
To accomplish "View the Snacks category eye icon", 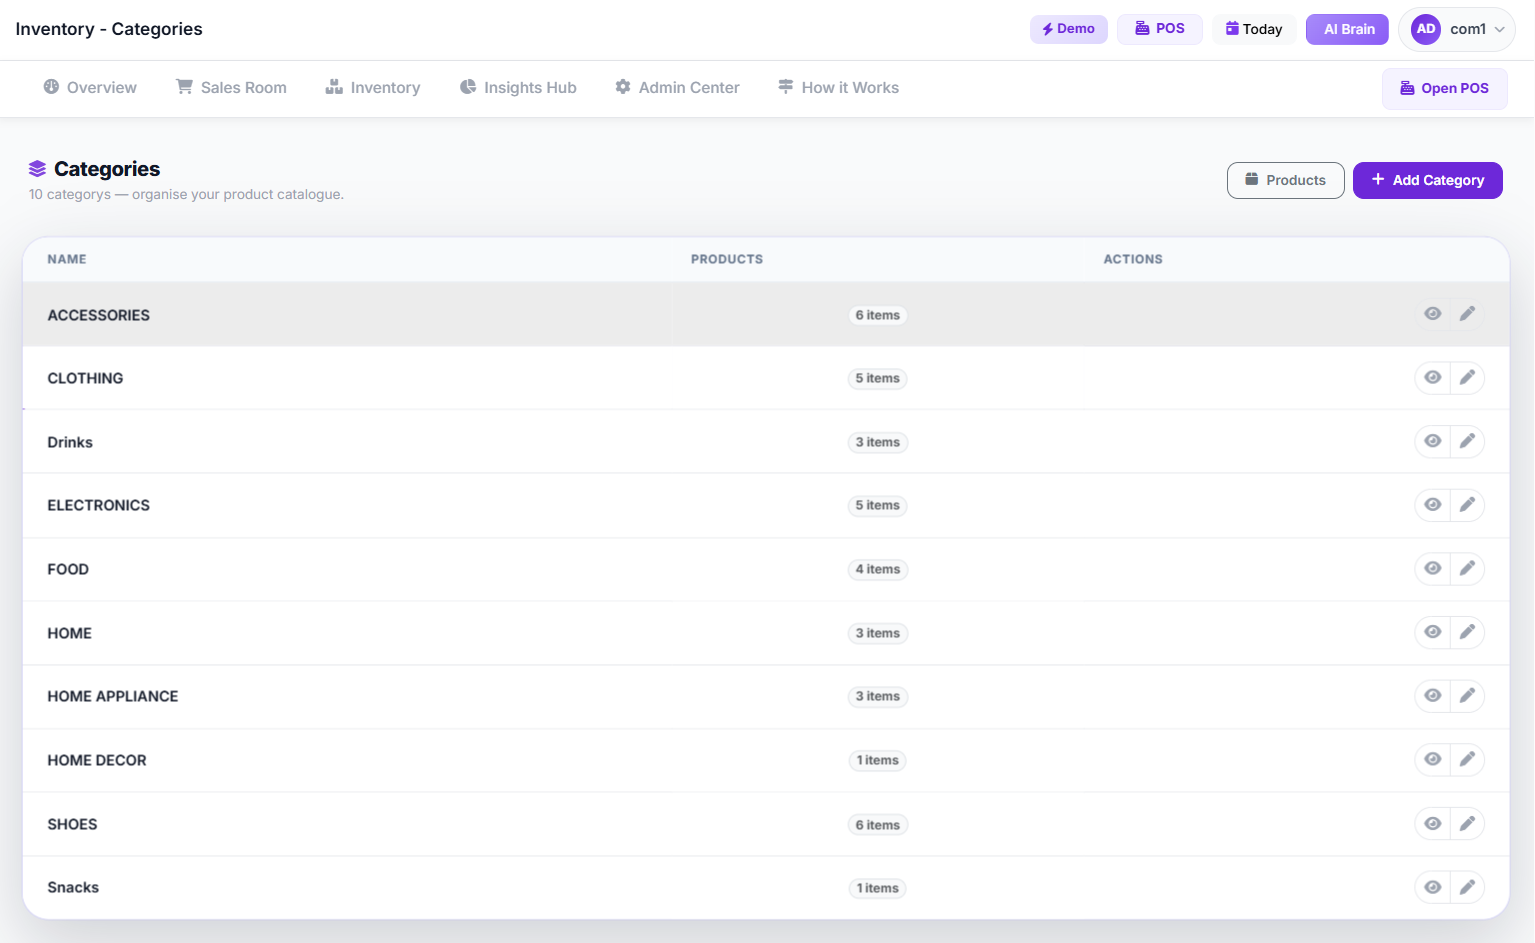I will click(1433, 887).
